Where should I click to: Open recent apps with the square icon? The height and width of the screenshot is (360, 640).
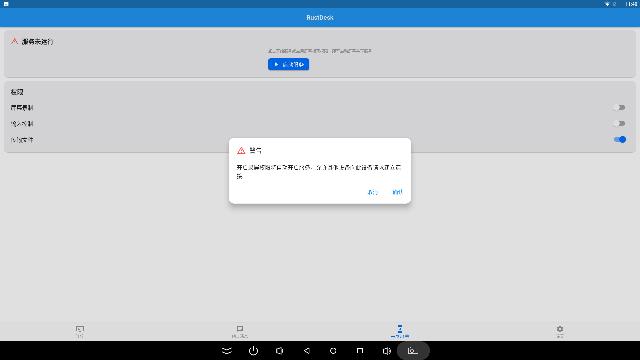(360, 351)
